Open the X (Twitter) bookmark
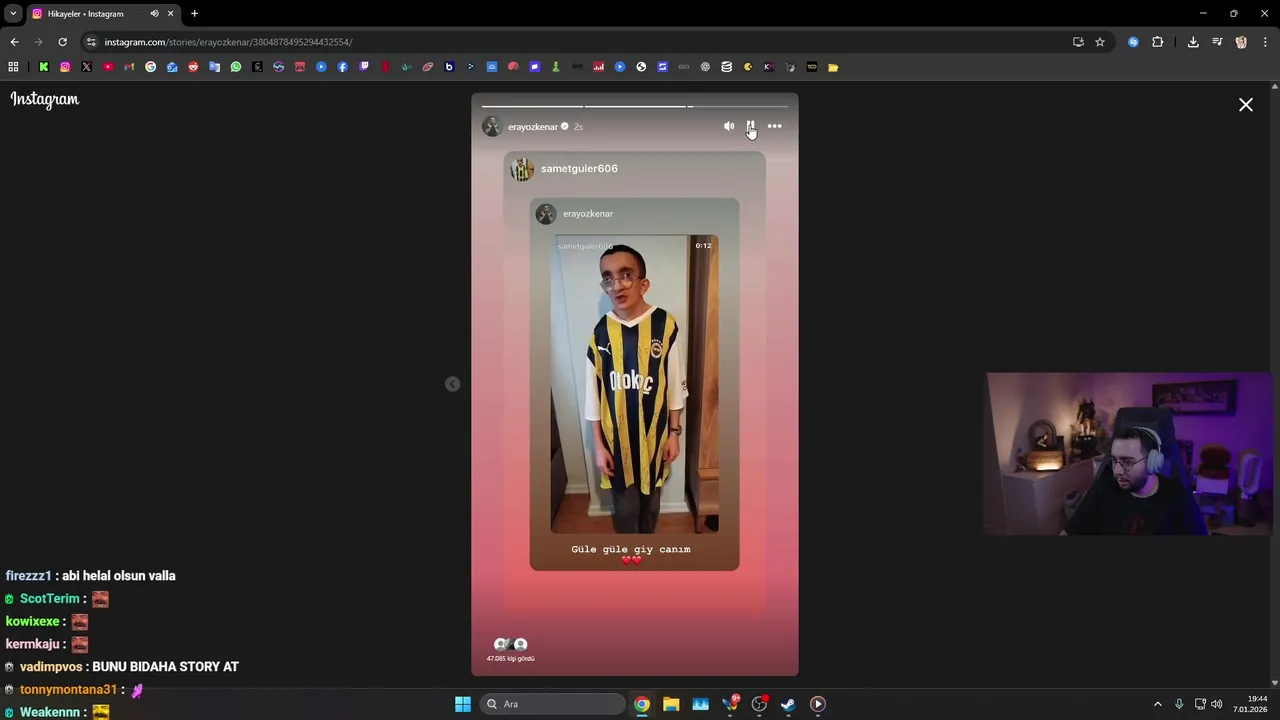This screenshot has height=720, width=1280. point(86,67)
